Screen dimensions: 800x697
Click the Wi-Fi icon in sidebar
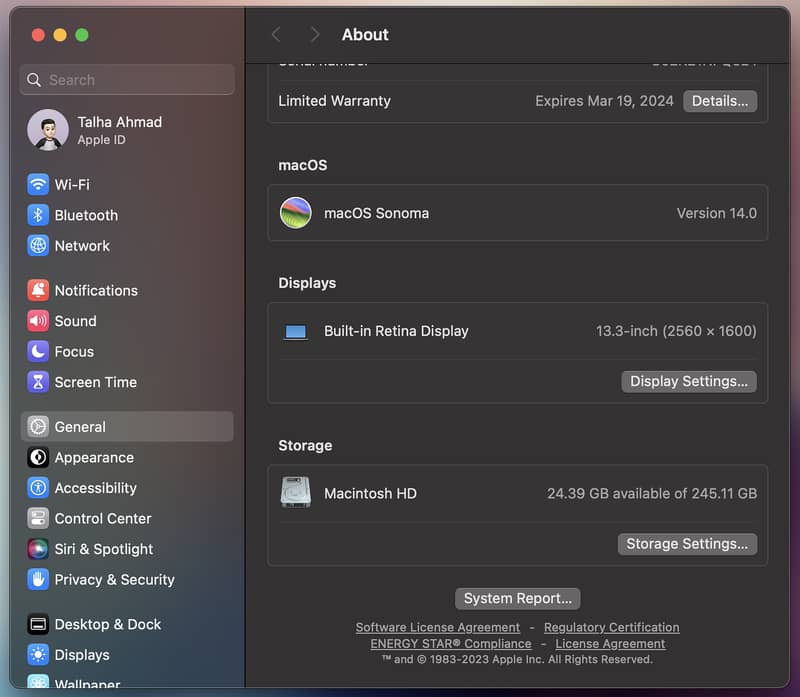coord(38,185)
